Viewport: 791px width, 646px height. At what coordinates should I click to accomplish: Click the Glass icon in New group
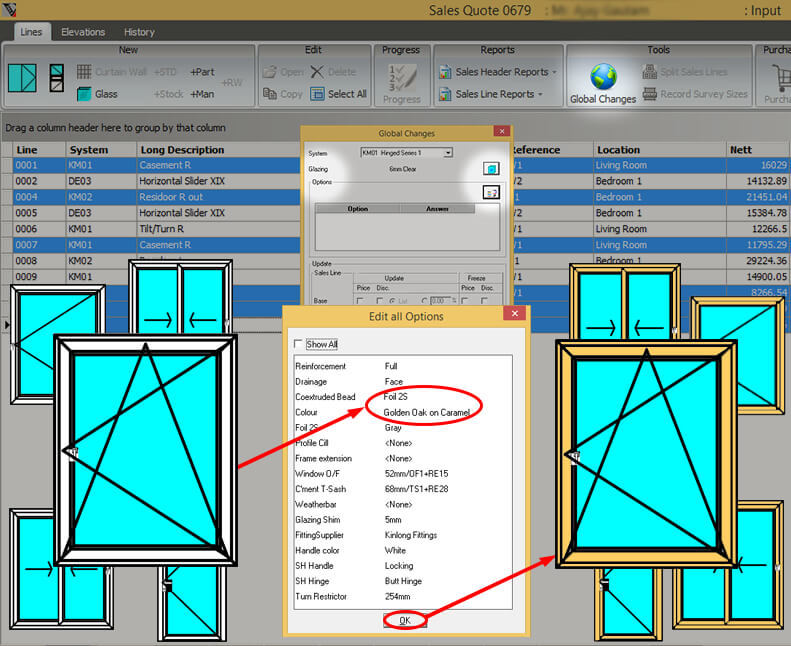[84, 94]
